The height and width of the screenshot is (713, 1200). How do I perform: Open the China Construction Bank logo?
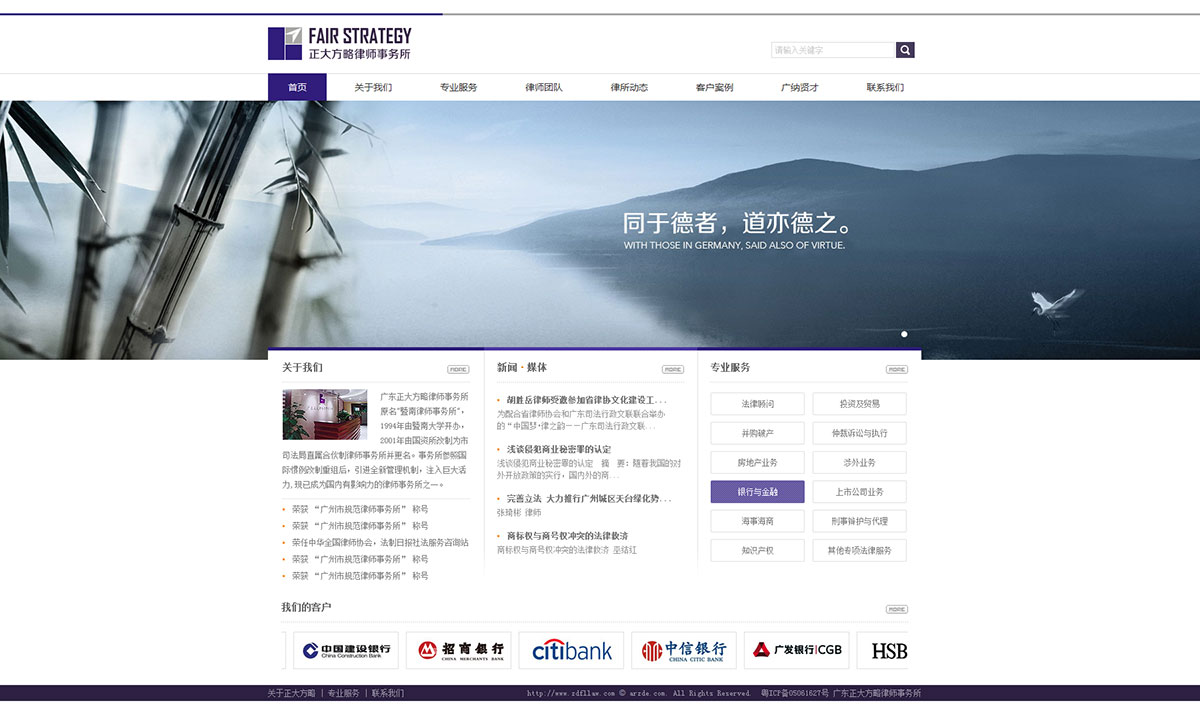tap(346, 650)
